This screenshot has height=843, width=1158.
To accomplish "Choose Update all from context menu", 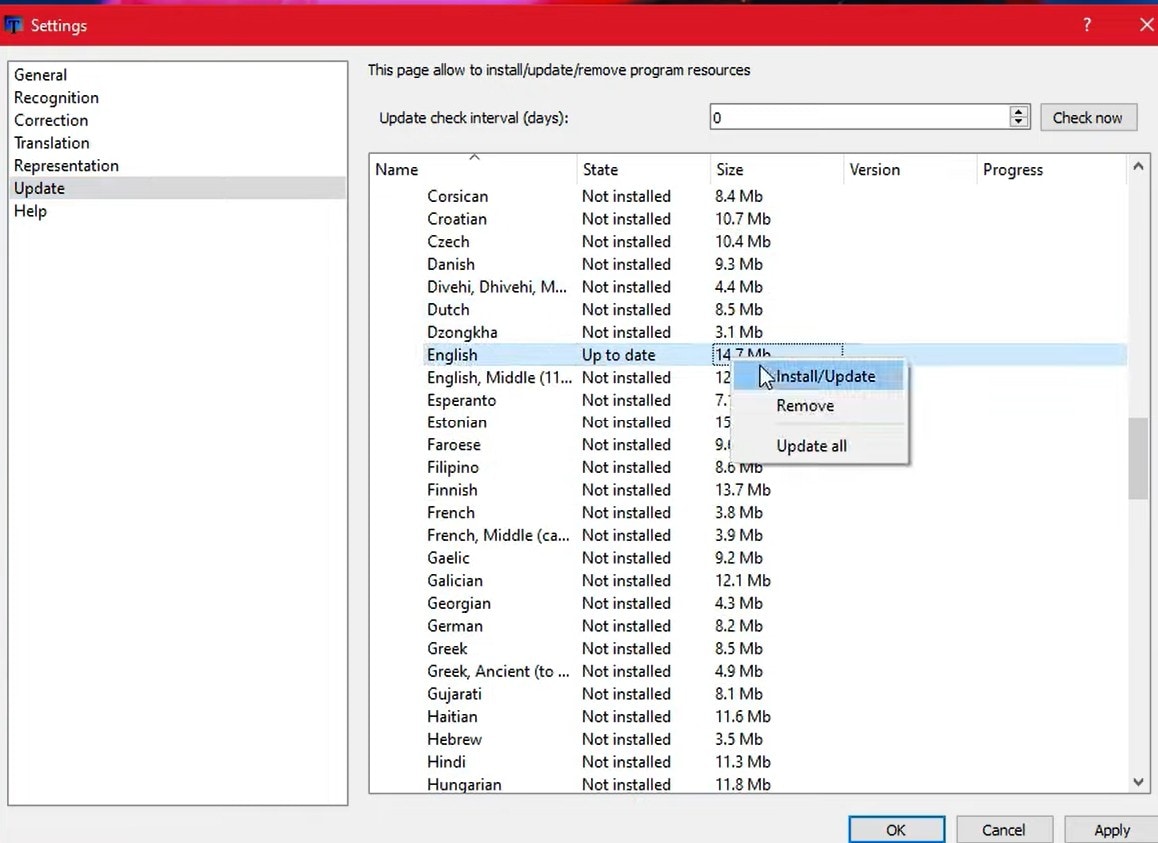I will click(x=820, y=446).
